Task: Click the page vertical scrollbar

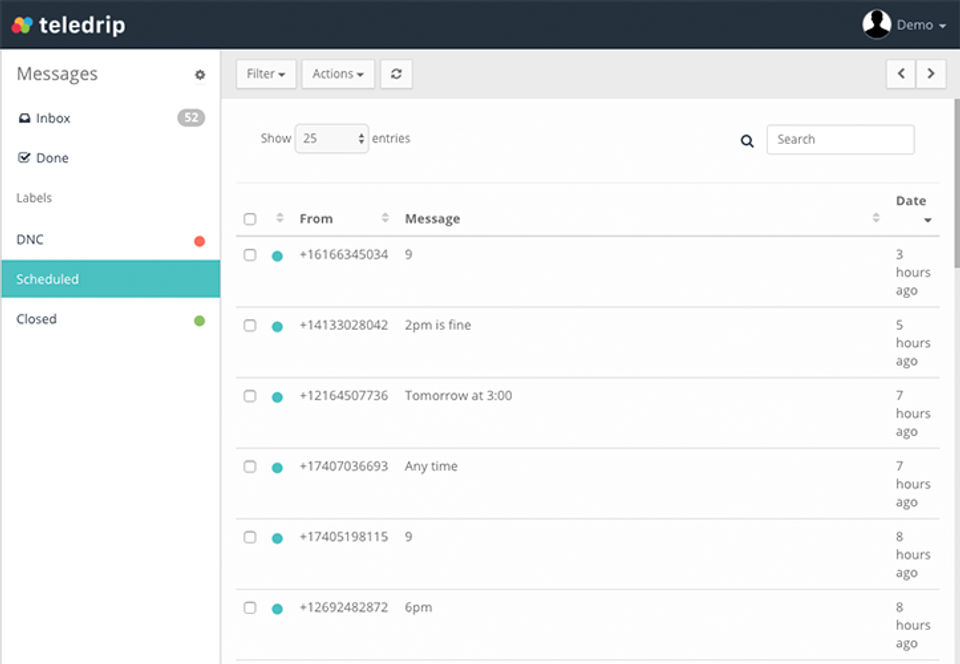Action: coord(956,183)
